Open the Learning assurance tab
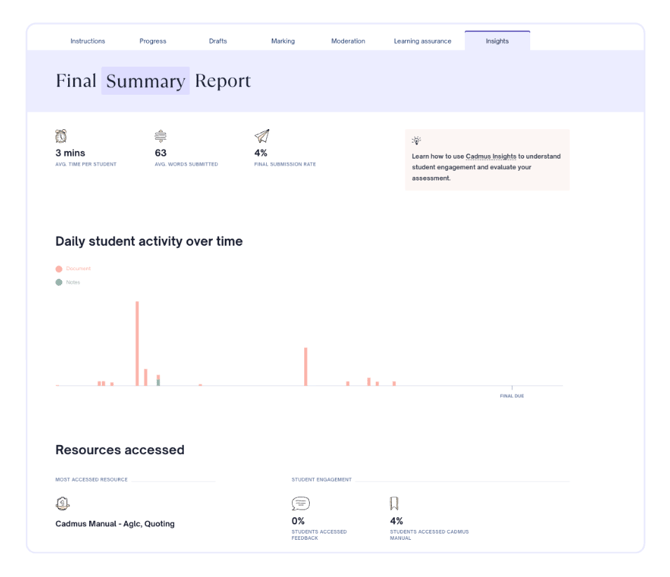This screenshot has width=670, height=577. pyautogui.click(x=423, y=41)
